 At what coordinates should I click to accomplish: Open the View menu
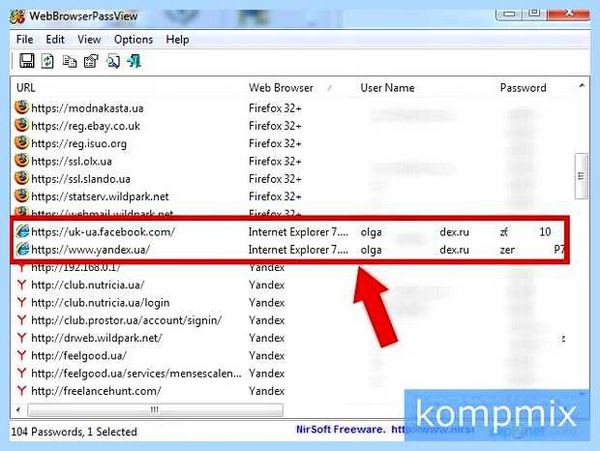(89, 39)
